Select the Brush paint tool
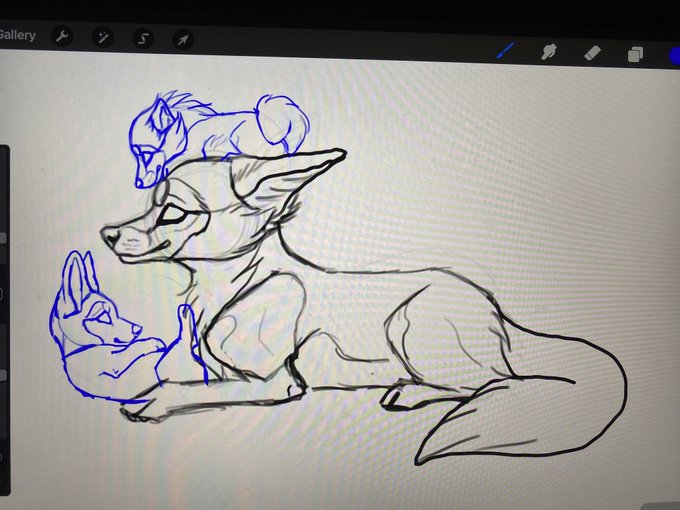 pos(506,51)
